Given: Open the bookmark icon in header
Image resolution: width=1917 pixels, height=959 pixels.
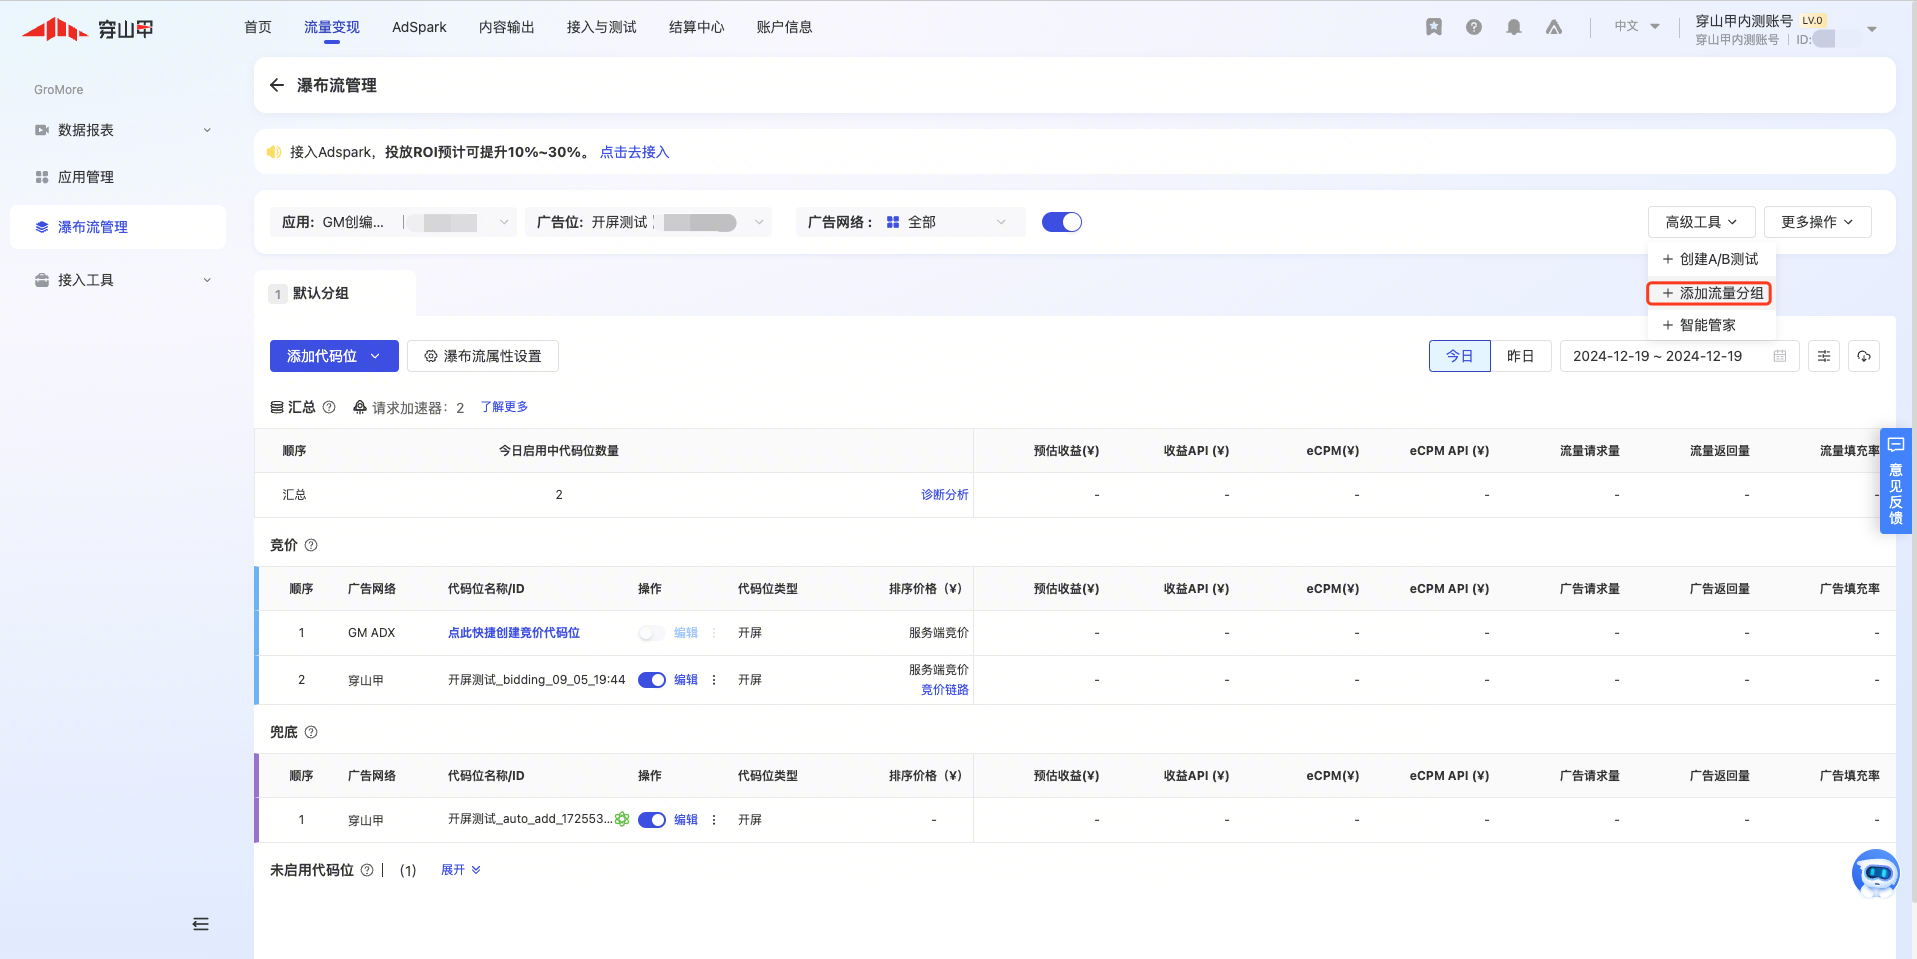Looking at the screenshot, I should pyautogui.click(x=1433, y=27).
